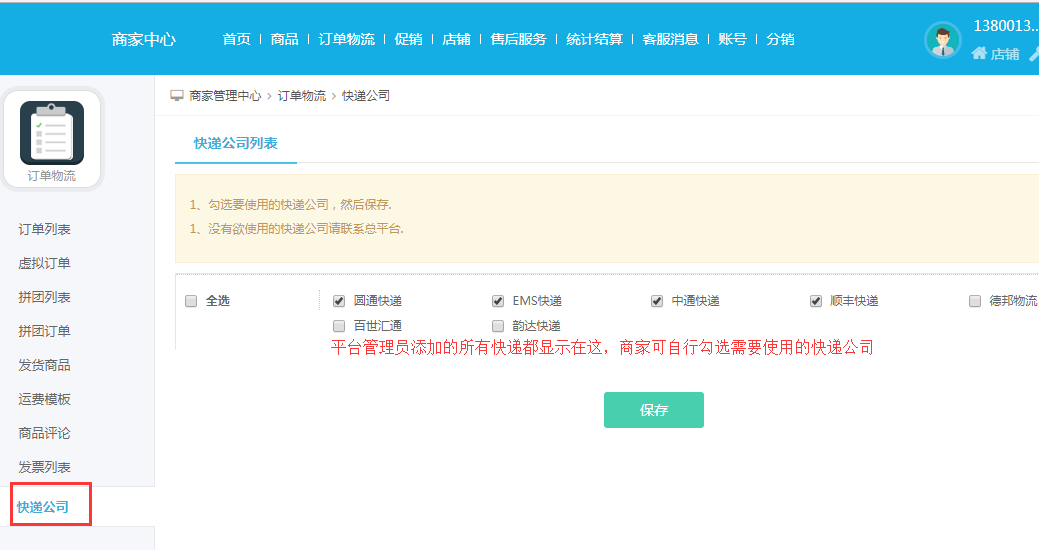Open the 促销 menu in top navigation
Viewport: 1039px width, 550px height.
pos(409,40)
